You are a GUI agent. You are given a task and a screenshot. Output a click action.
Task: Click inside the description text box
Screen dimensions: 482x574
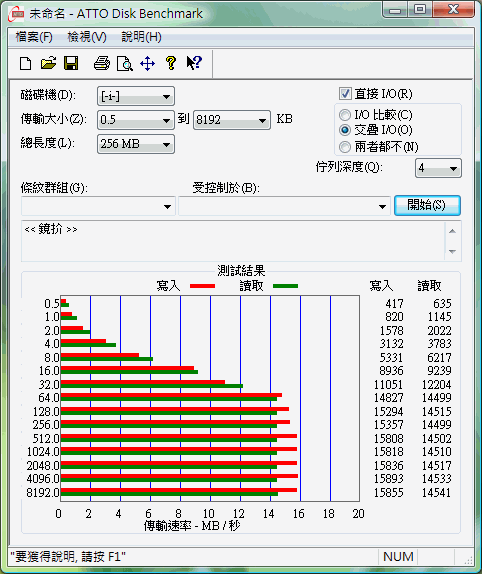coord(233,241)
